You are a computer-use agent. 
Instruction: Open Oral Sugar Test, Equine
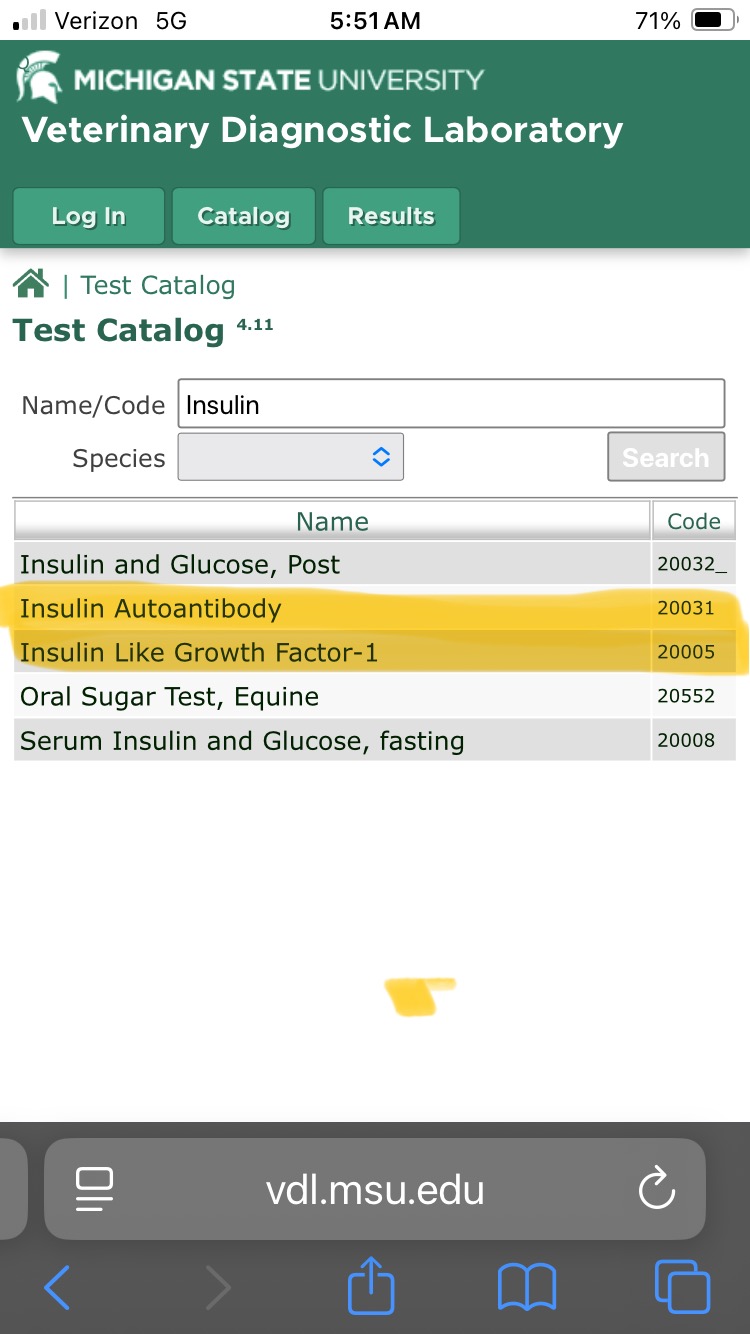170,697
